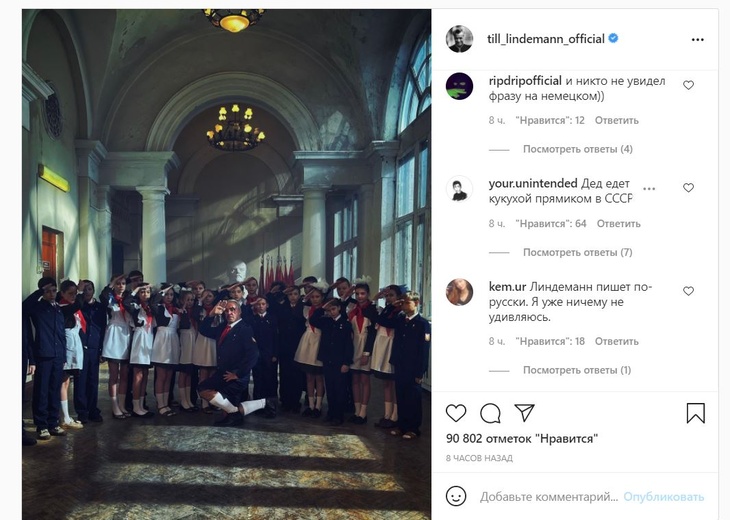Reply to ripdripofficial's comment via Ответить

(616, 120)
